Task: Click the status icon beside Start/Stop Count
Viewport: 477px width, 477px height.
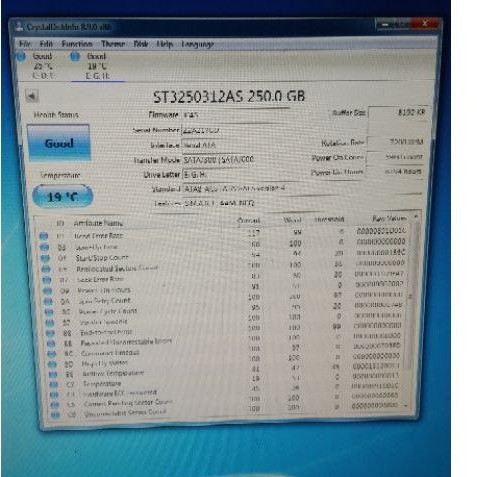Action: point(45,258)
